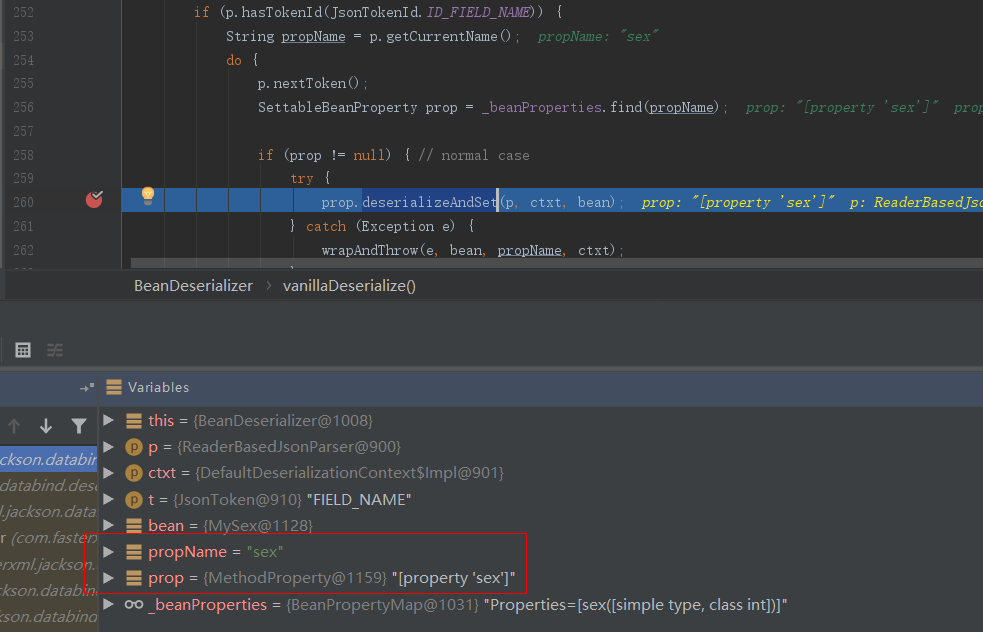Click the yellow lightbulb intention icon
Image resolution: width=983 pixels, height=632 pixels.
(x=147, y=196)
